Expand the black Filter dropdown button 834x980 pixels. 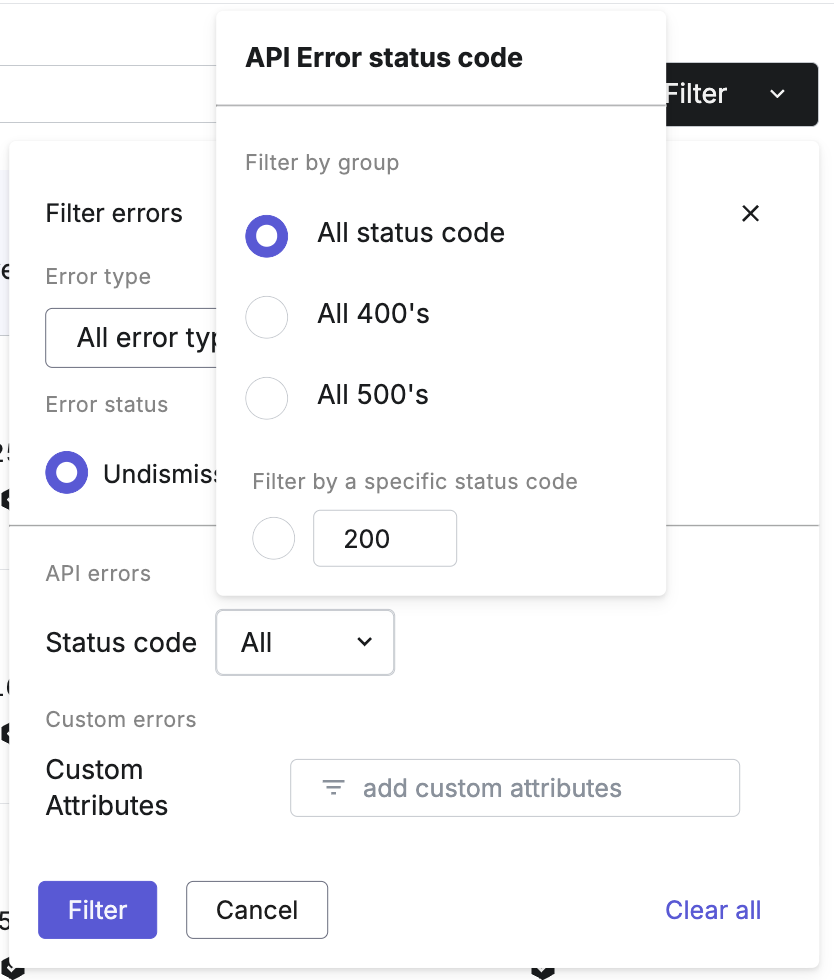[741, 94]
